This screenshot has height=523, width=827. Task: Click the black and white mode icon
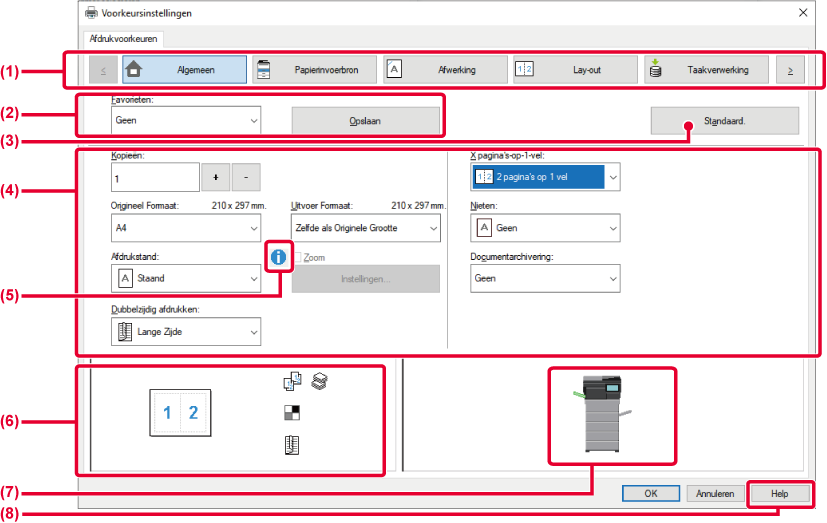[x=292, y=413]
